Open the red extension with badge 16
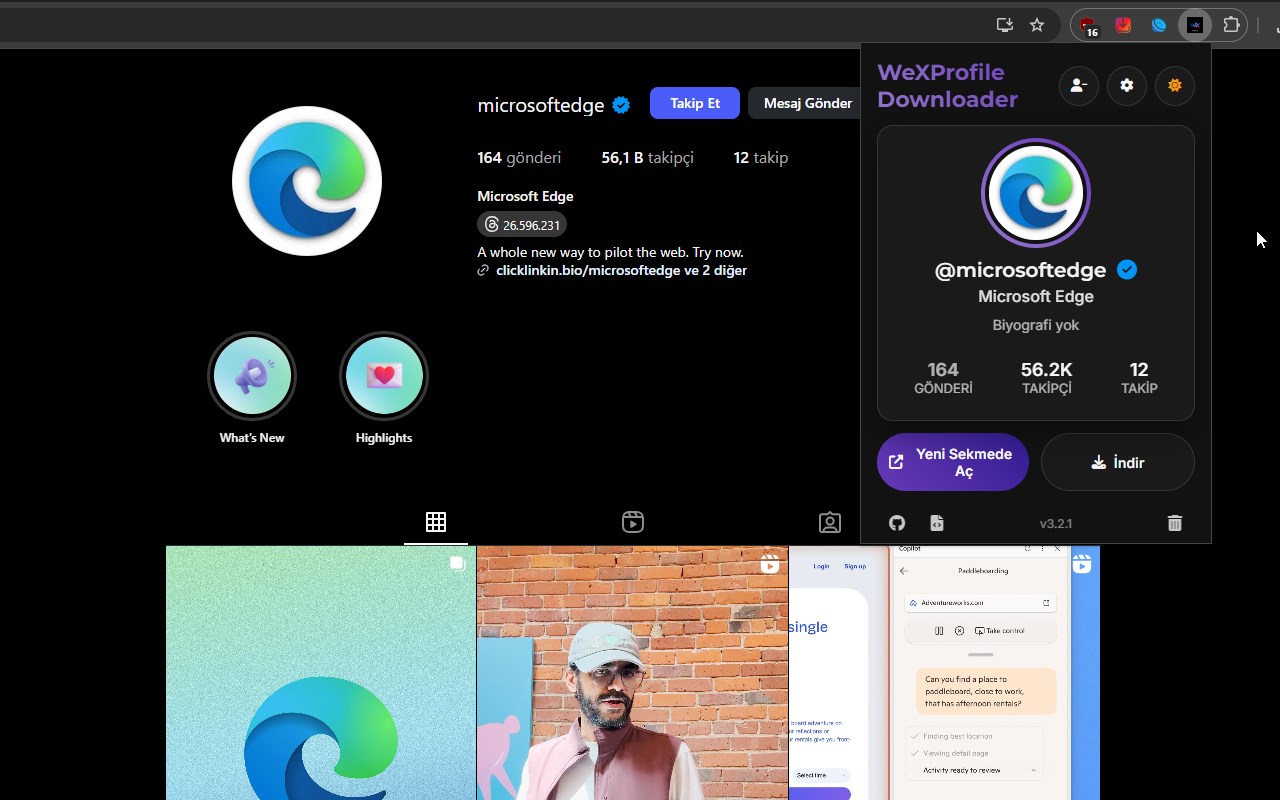 coord(1088,26)
